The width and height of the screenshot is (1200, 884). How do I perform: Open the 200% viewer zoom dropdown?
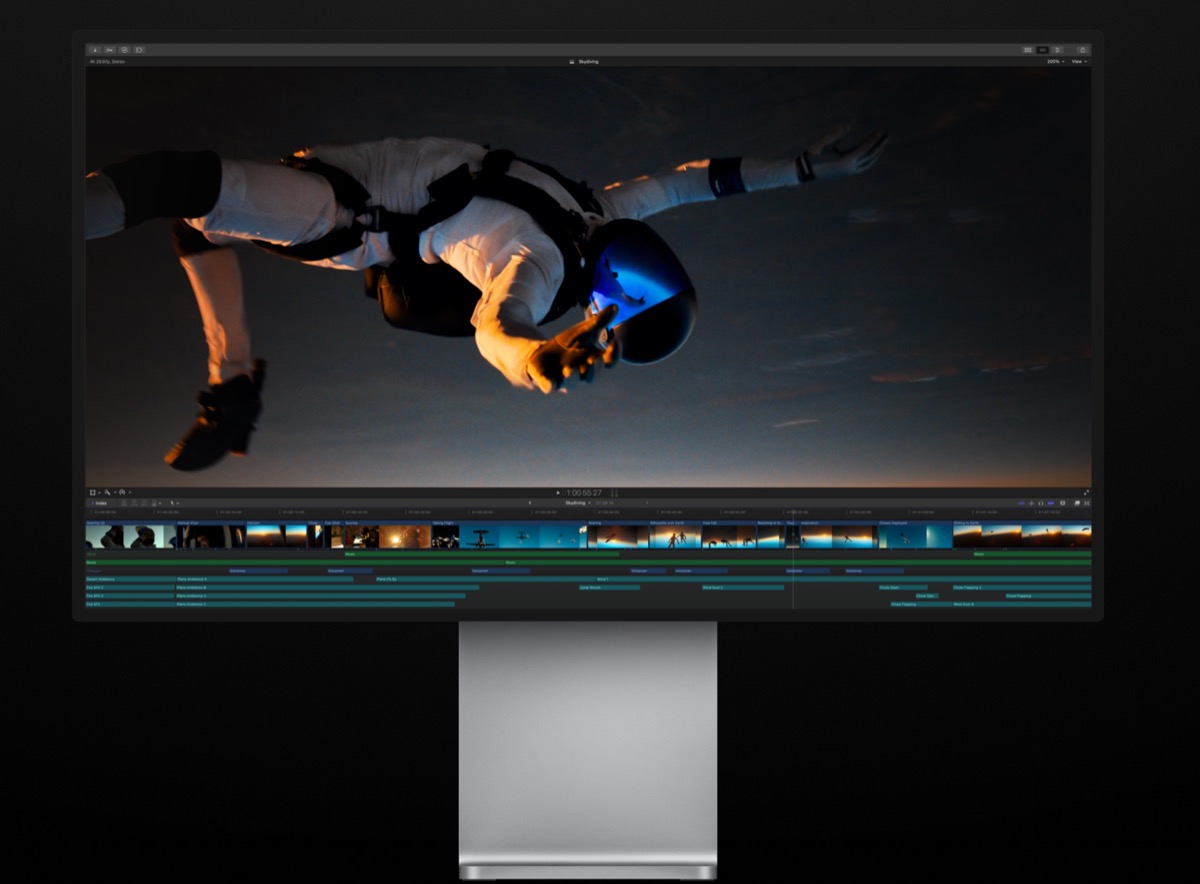point(1054,62)
